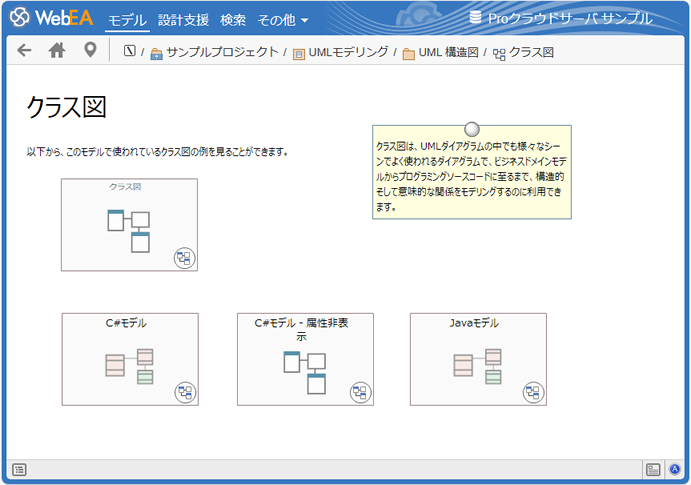Open the C#モデル - 属性非表示 thumbnail
The width and height of the screenshot is (691, 485).
tap(305, 359)
